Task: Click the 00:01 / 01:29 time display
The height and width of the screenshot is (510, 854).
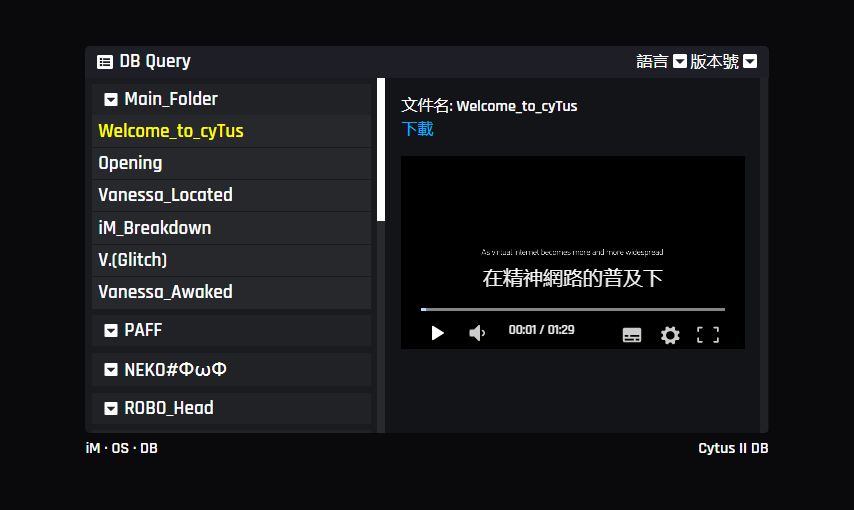Action: 541,330
